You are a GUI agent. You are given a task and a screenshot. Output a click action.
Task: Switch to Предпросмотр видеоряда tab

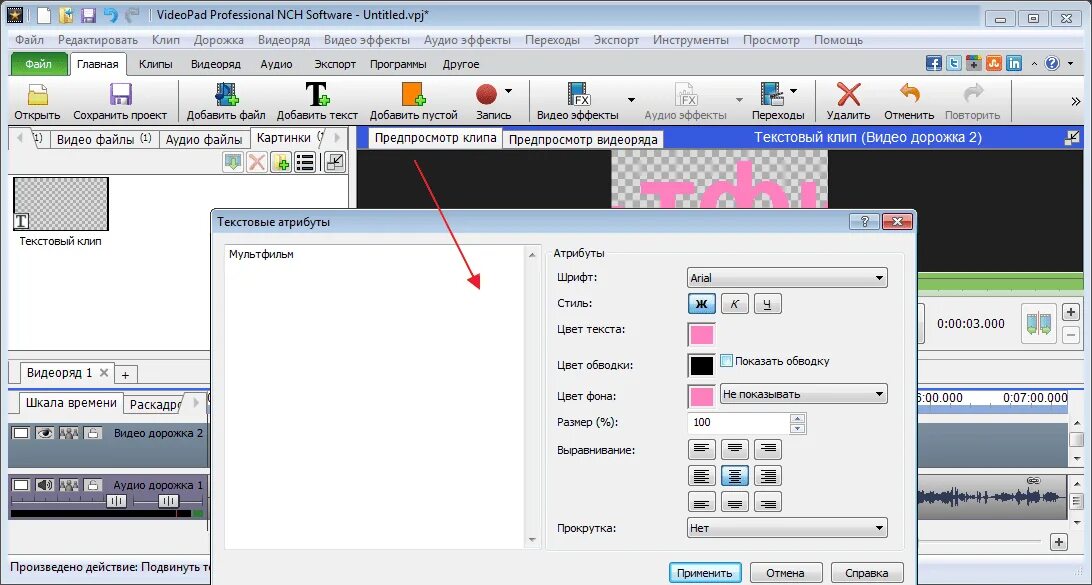click(x=583, y=139)
